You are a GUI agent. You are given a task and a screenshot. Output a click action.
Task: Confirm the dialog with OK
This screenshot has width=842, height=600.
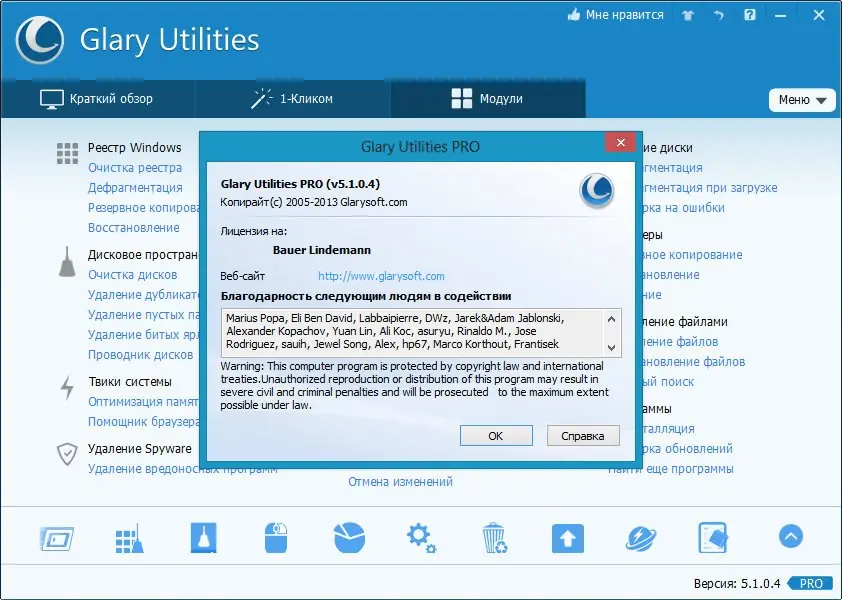tap(496, 436)
